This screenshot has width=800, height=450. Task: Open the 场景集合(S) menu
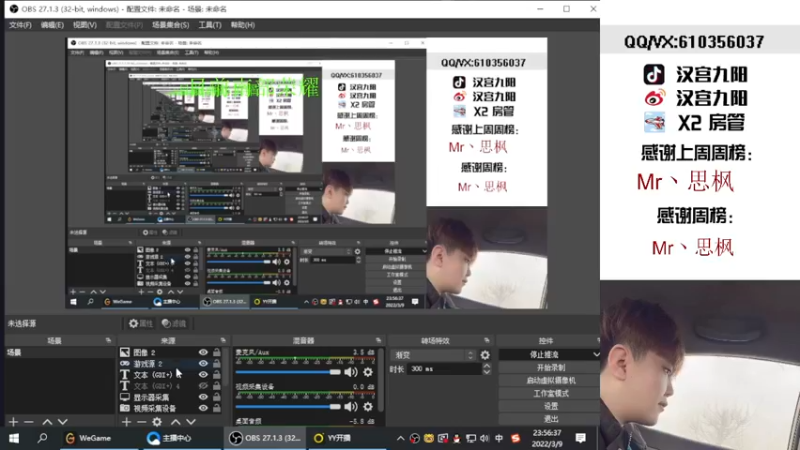(170, 24)
